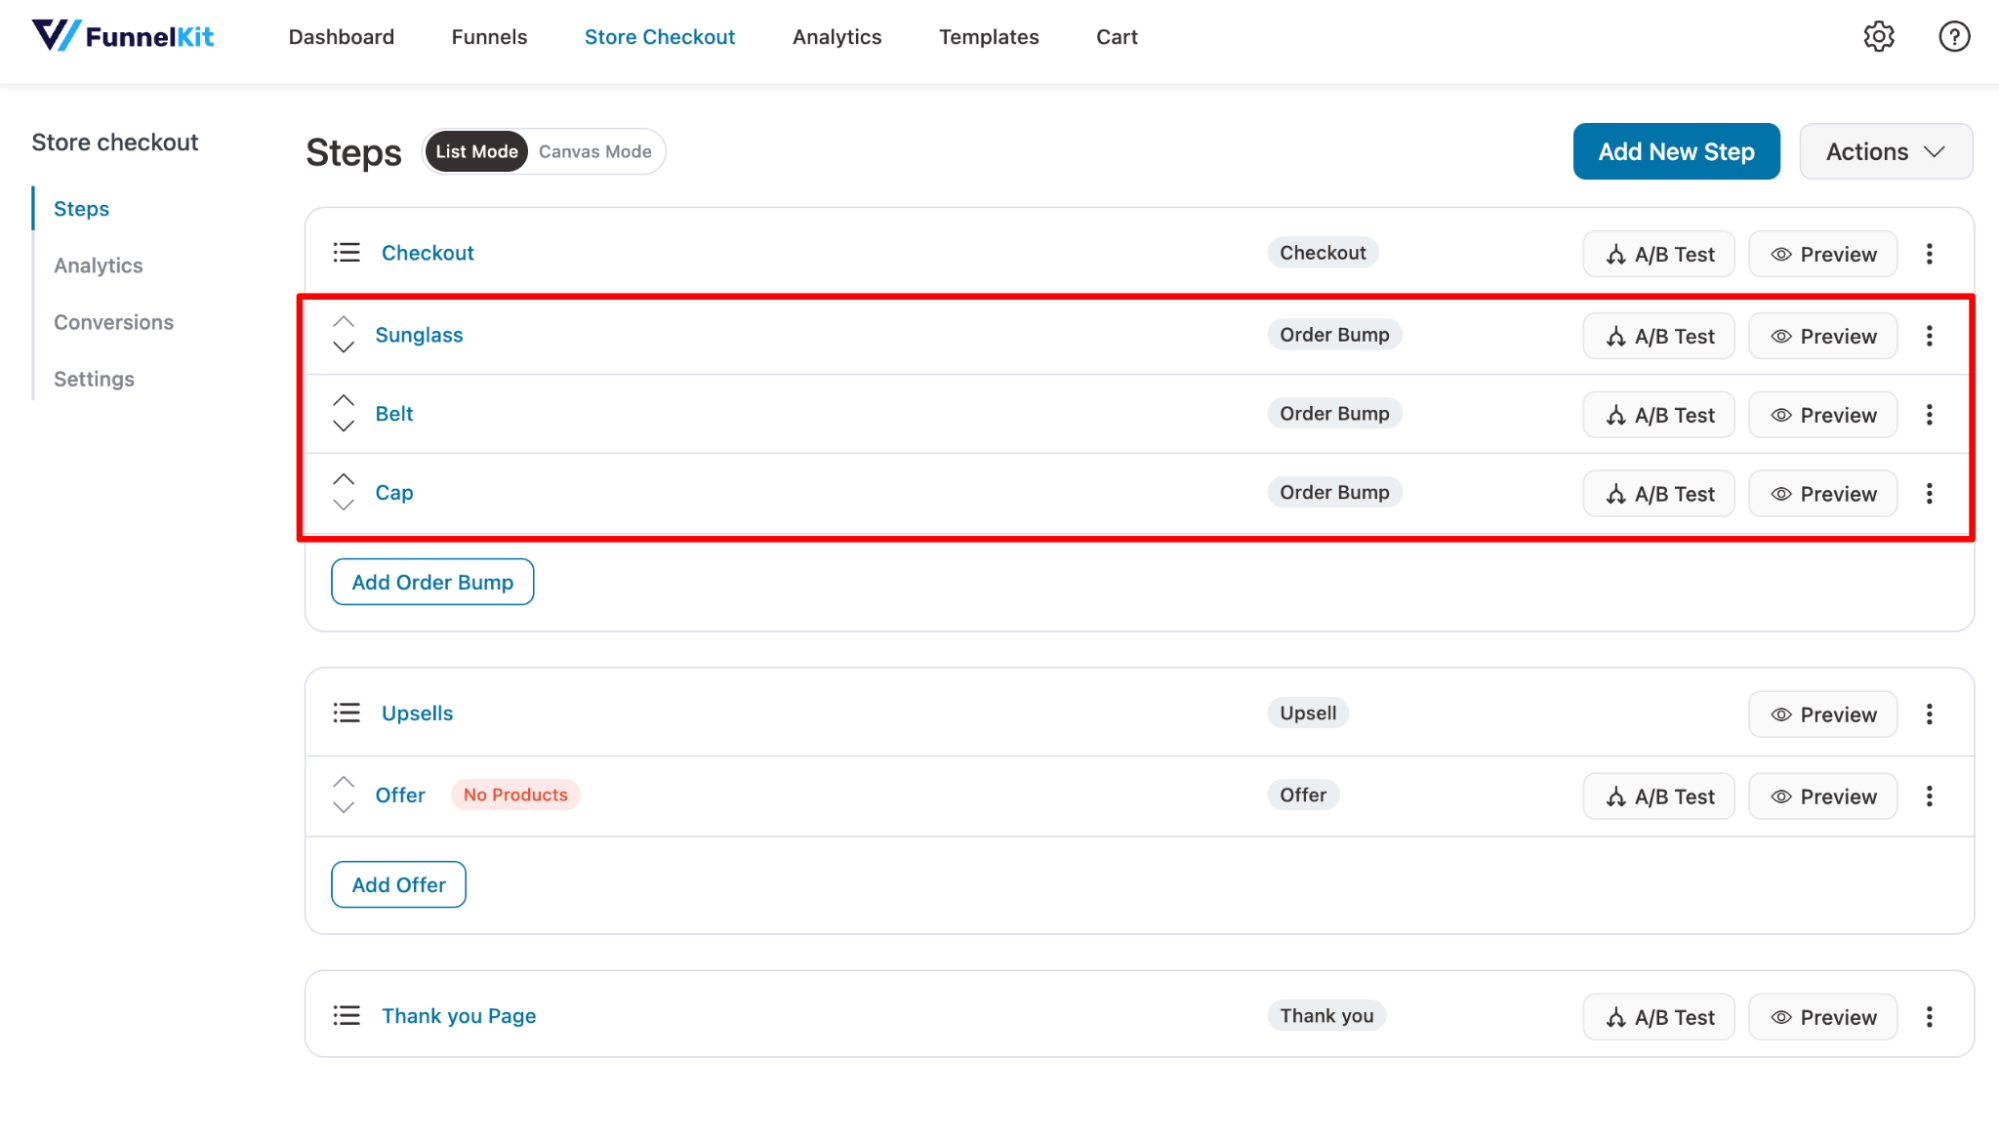Open the three-dot menu for Upsells row
Screen dimensions: 1999x1143
(1929, 715)
